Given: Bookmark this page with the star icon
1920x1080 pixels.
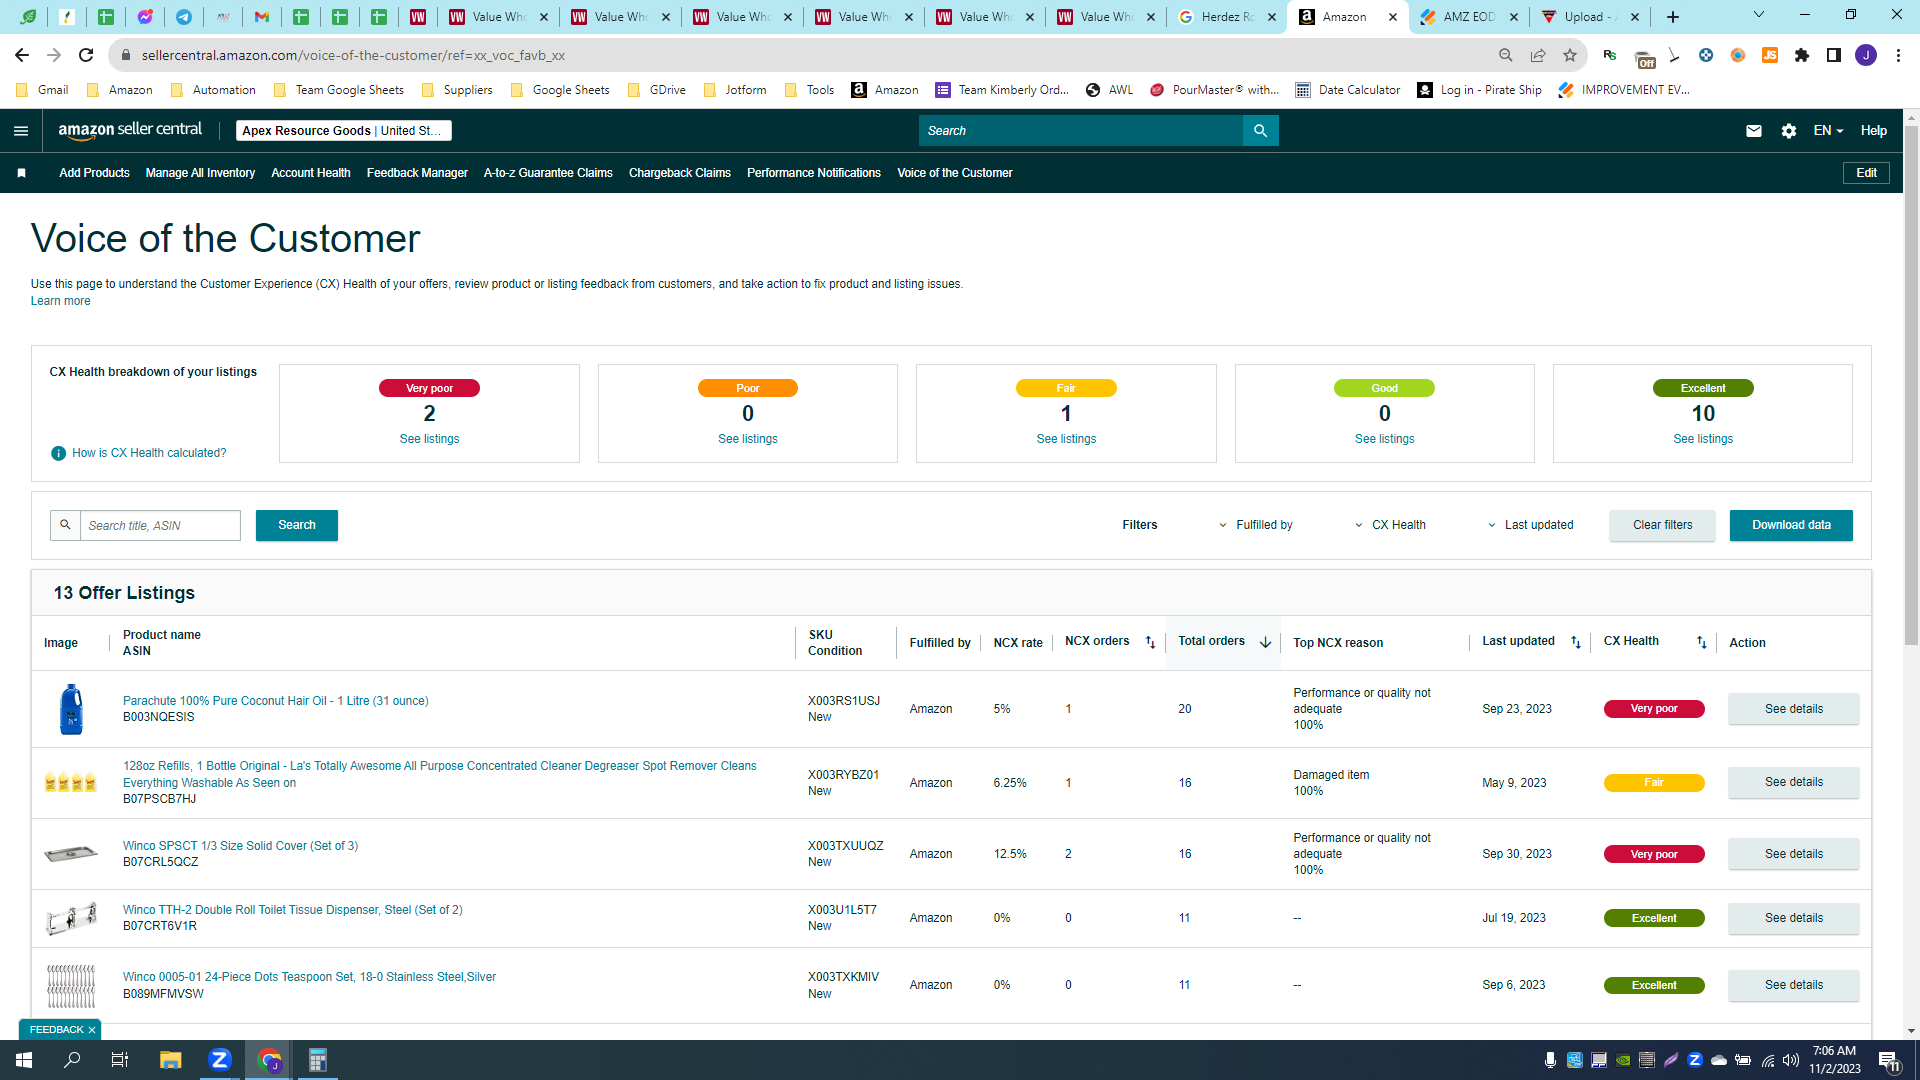Looking at the screenshot, I should coord(1570,55).
